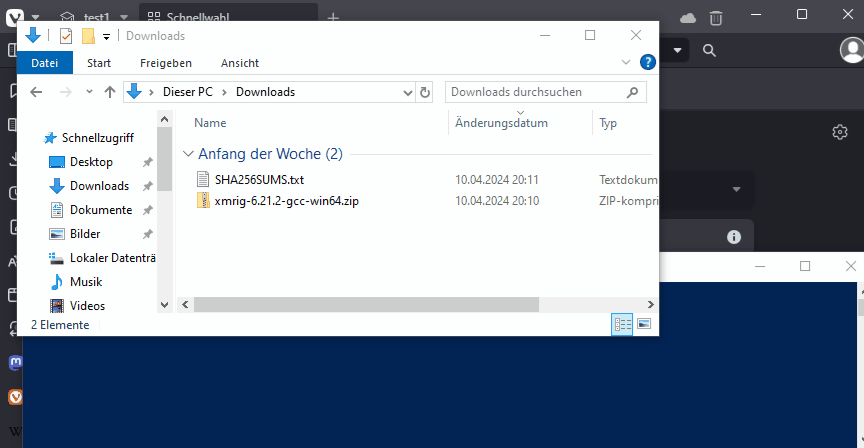Viewport: 864px width, 448px height.
Task: Open the Datei menu tab
Action: [45, 63]
